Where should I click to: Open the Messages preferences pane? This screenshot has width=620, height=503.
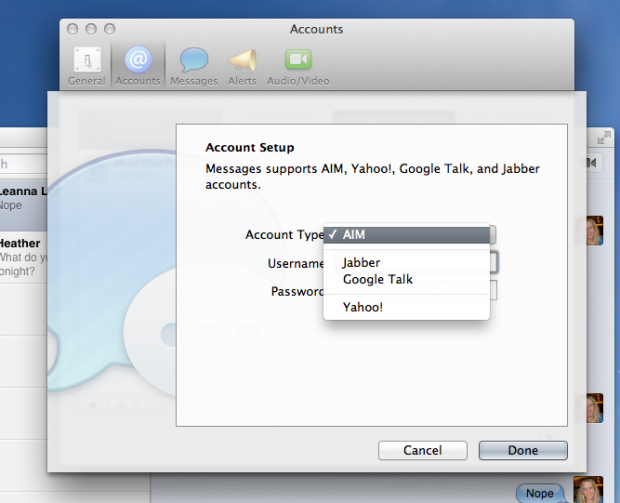point(194,65)
